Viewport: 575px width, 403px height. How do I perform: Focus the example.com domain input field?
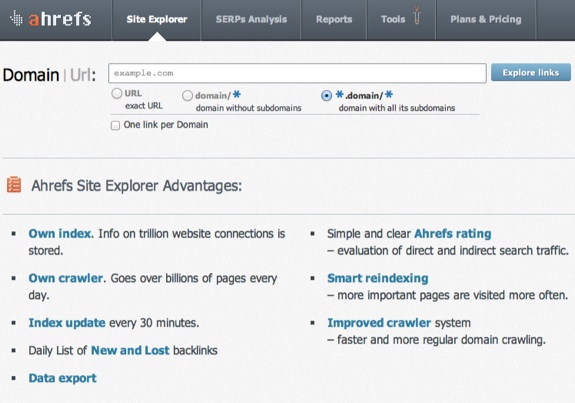297,73
